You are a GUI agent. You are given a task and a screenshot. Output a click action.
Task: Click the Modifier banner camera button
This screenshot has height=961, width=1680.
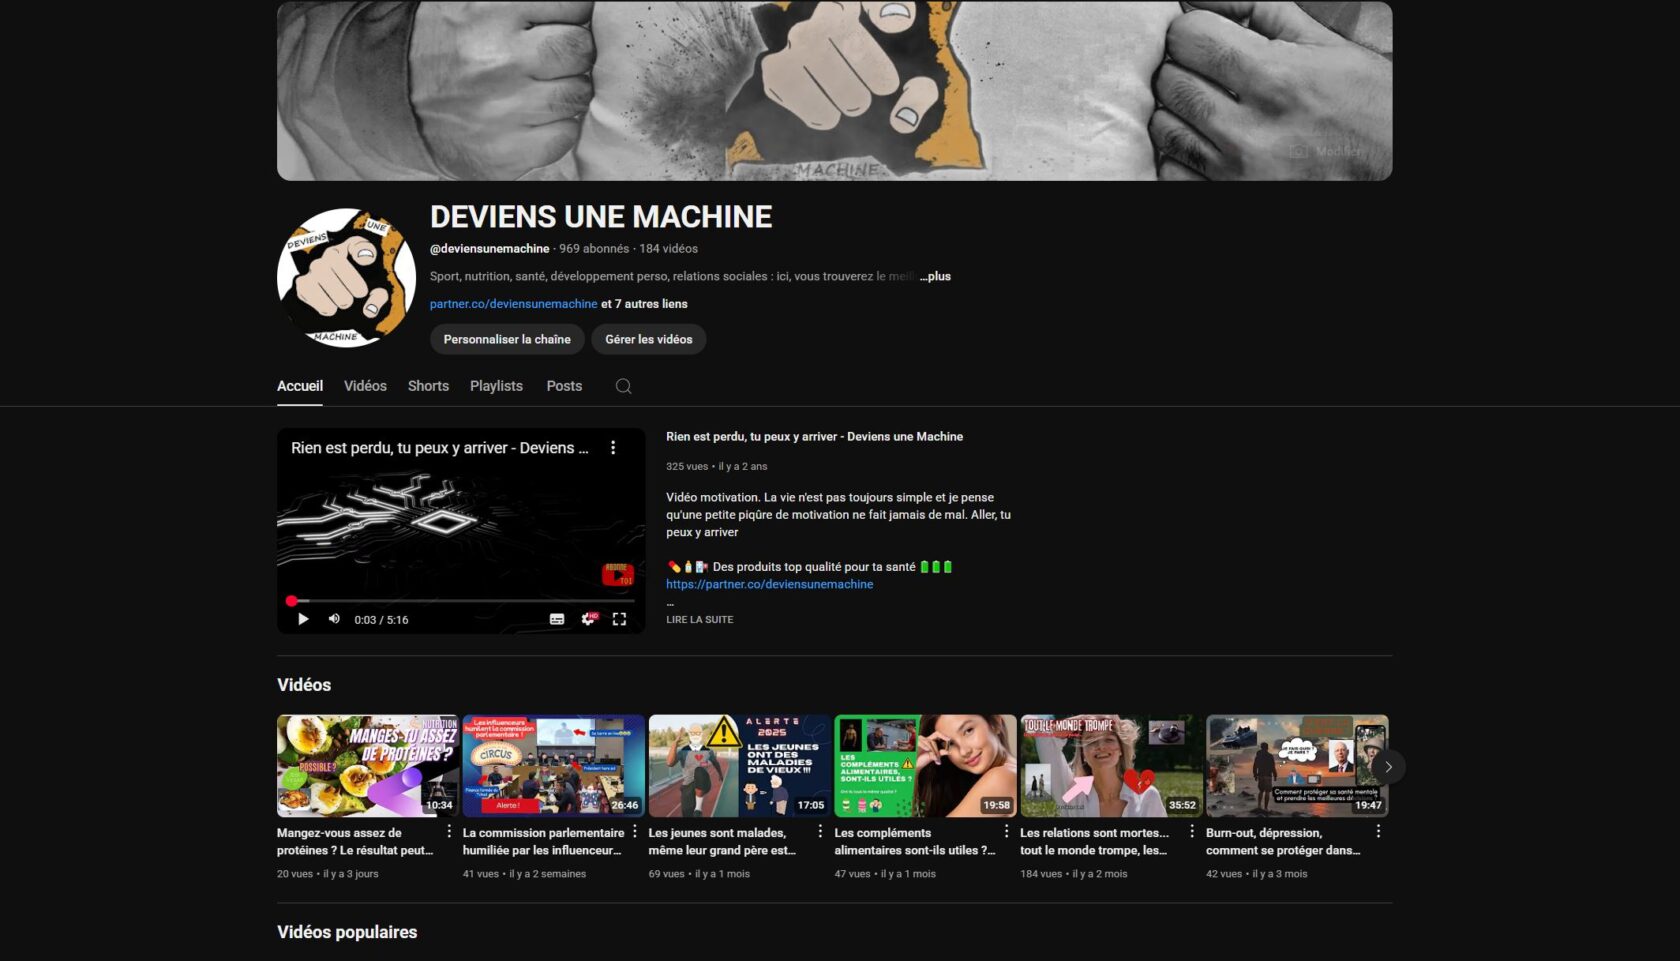pyautogui.click(x=1328, y=151)
